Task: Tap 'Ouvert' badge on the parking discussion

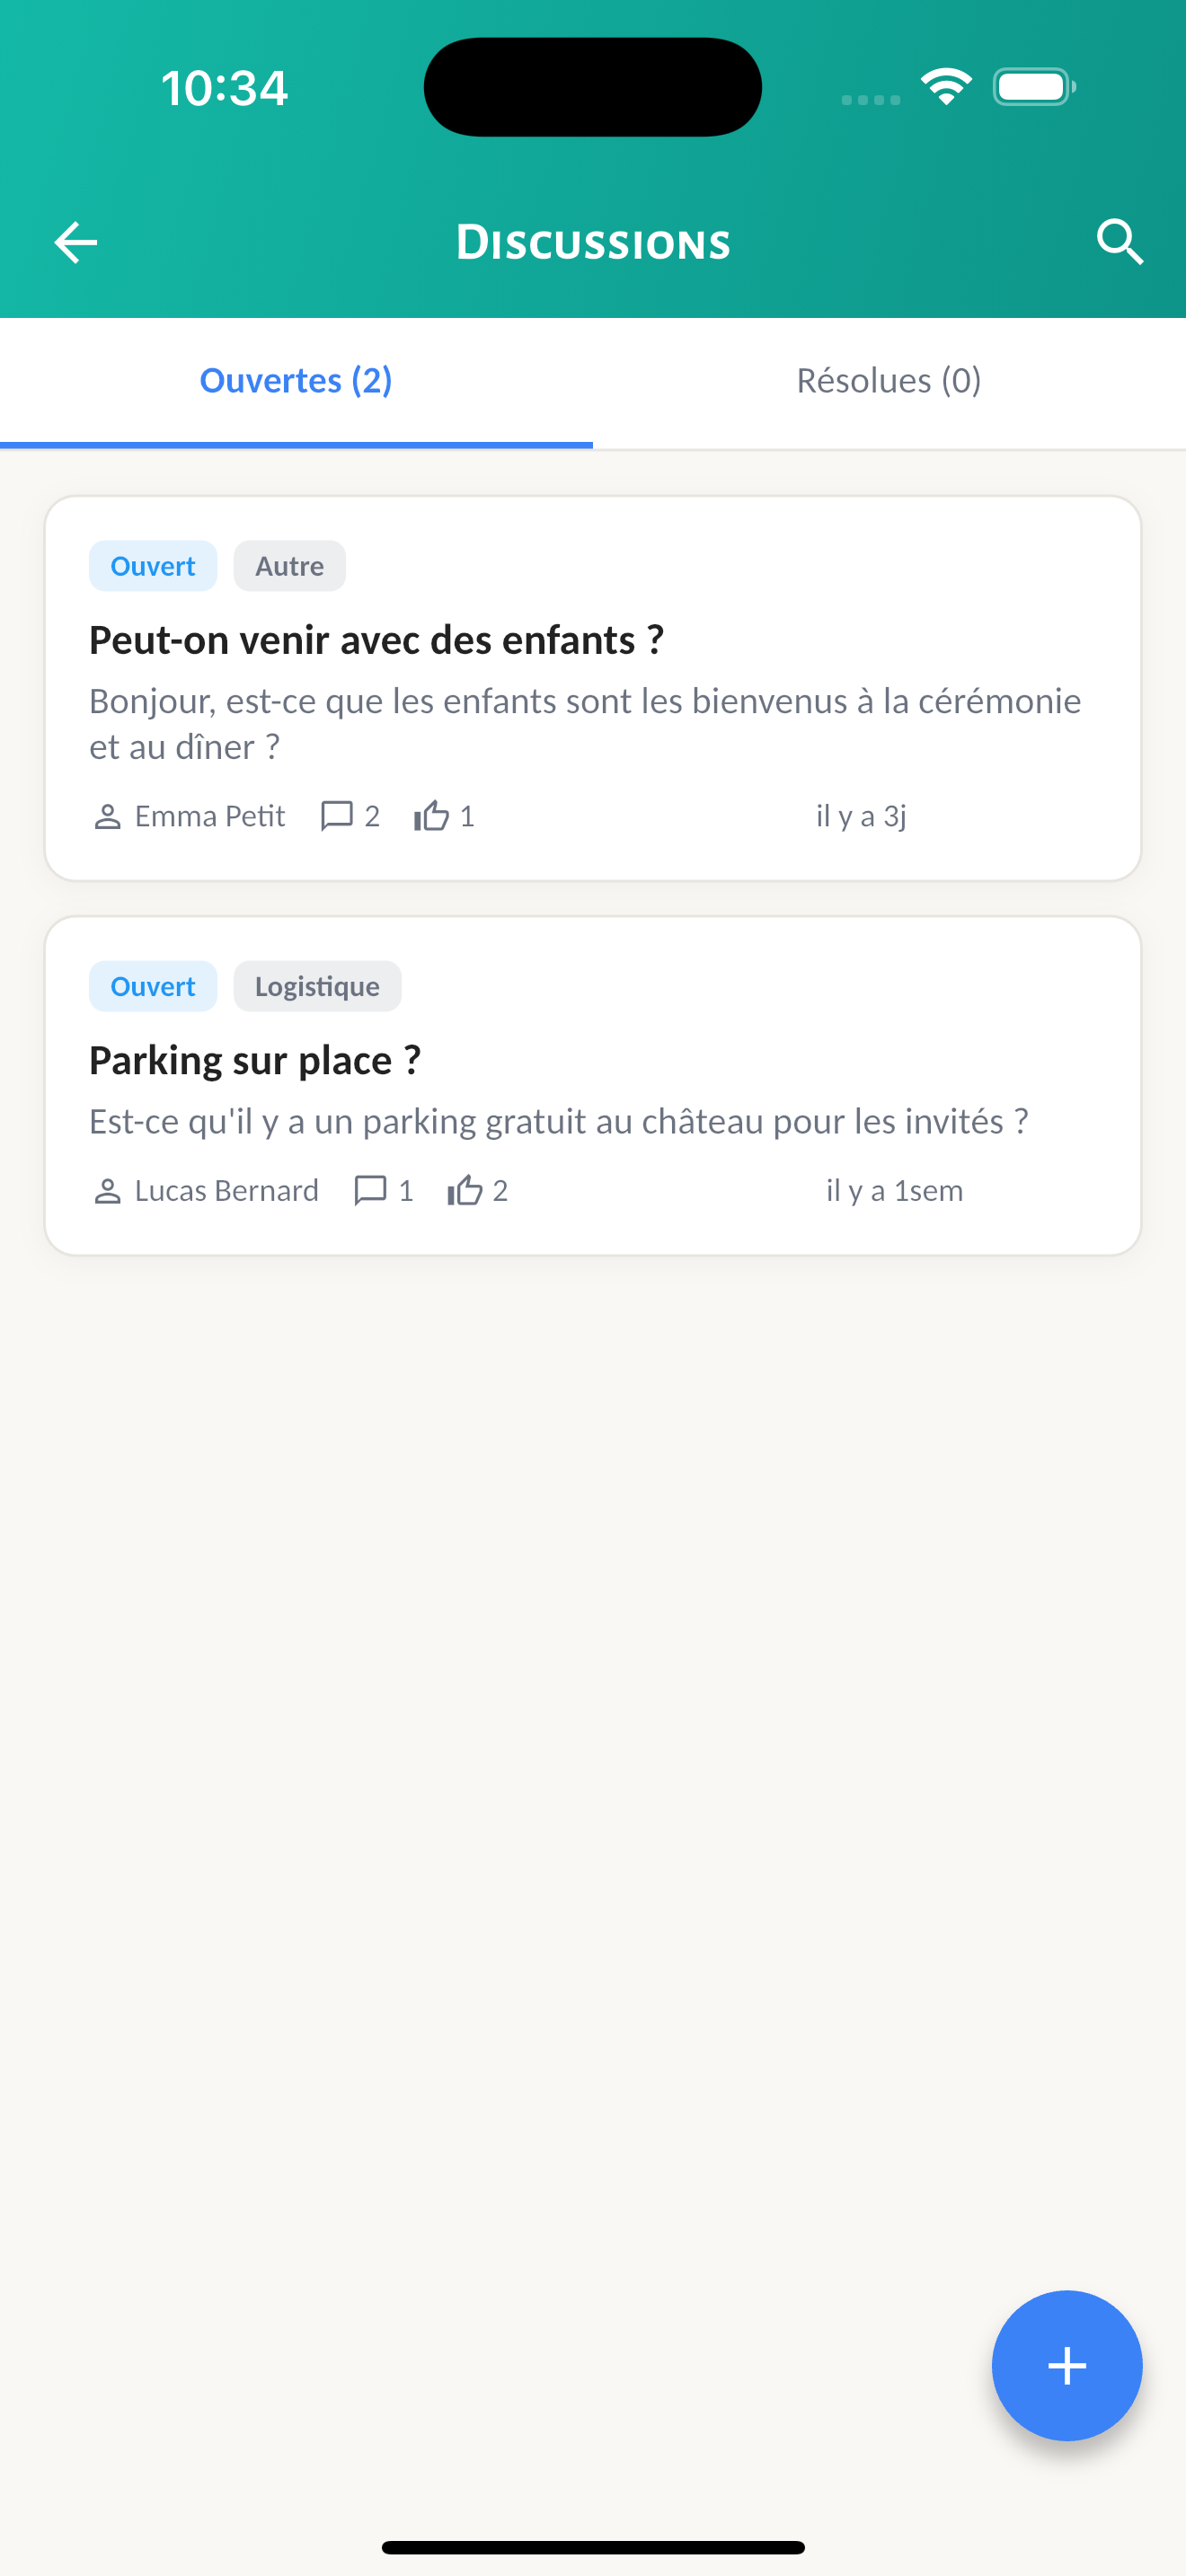Action: pos(152,986)
